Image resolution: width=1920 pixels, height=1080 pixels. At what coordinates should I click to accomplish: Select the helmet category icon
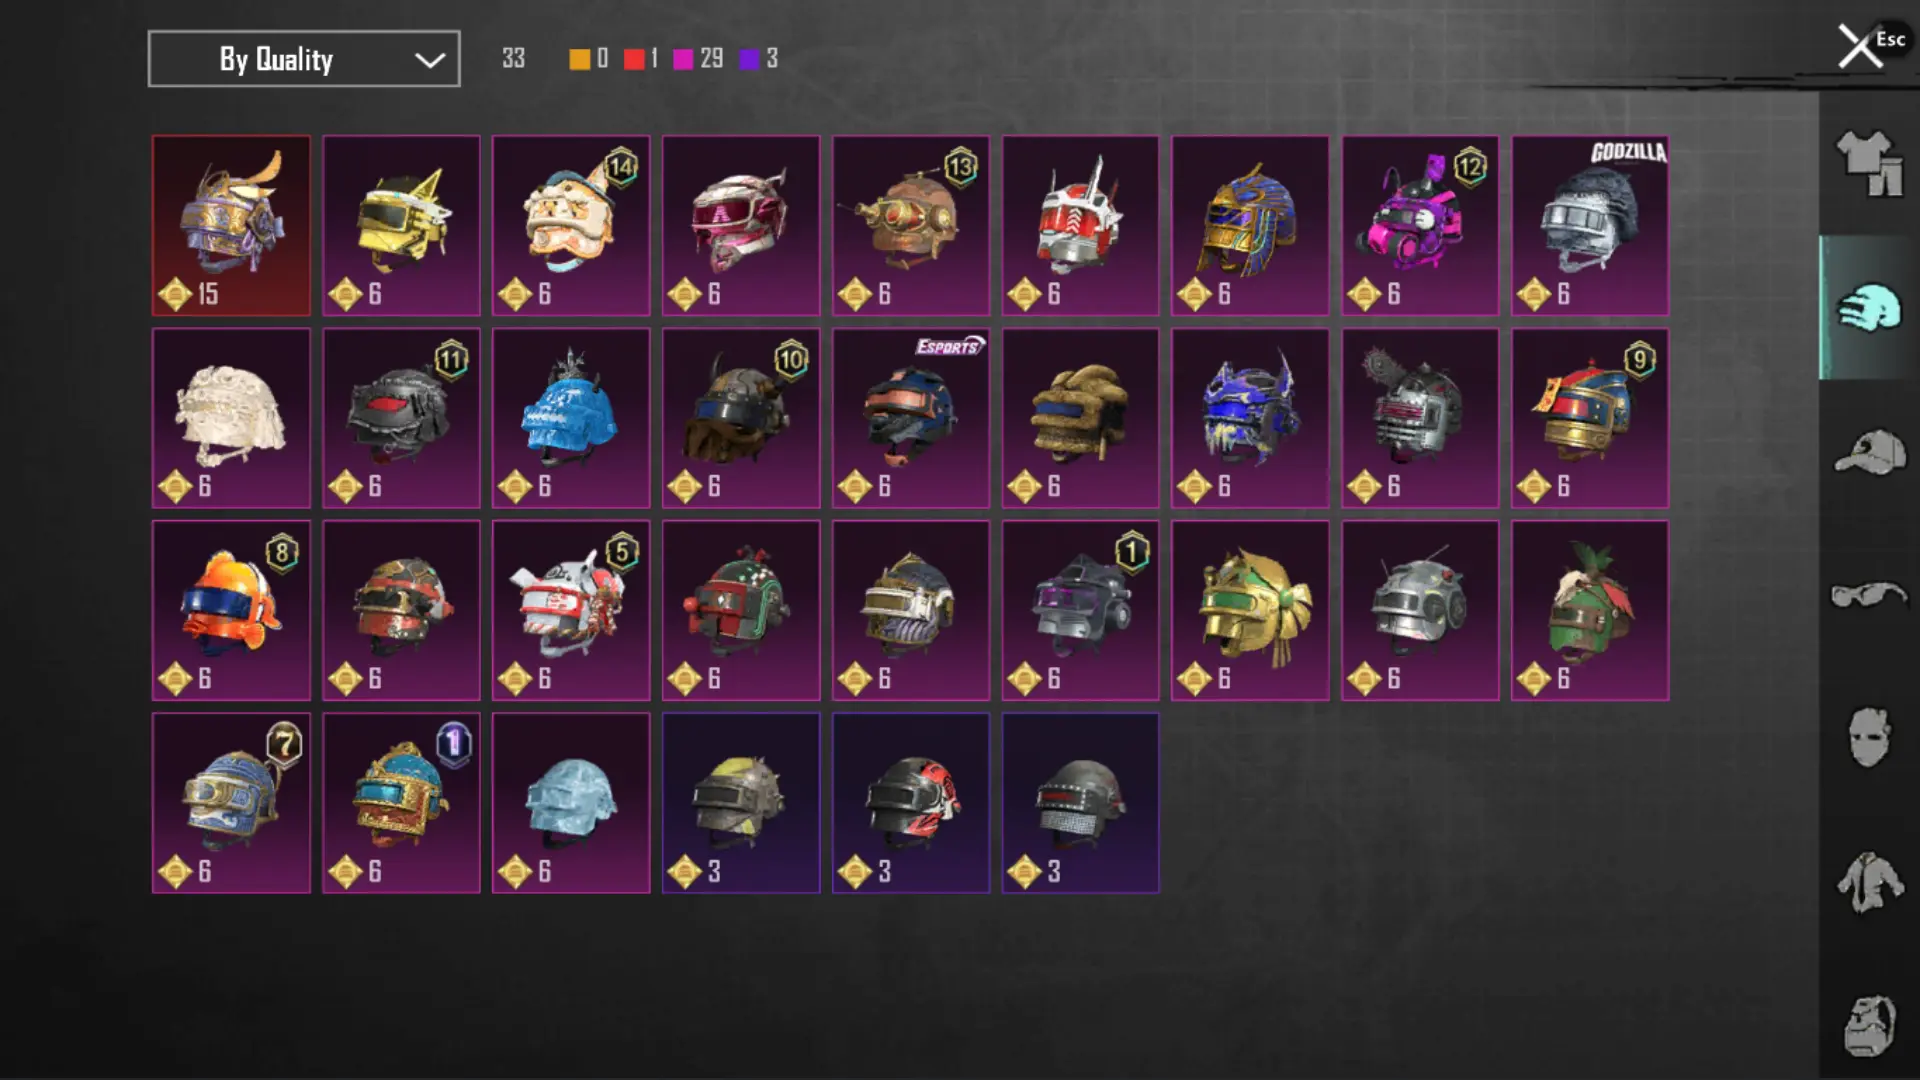pos(1868,308)
